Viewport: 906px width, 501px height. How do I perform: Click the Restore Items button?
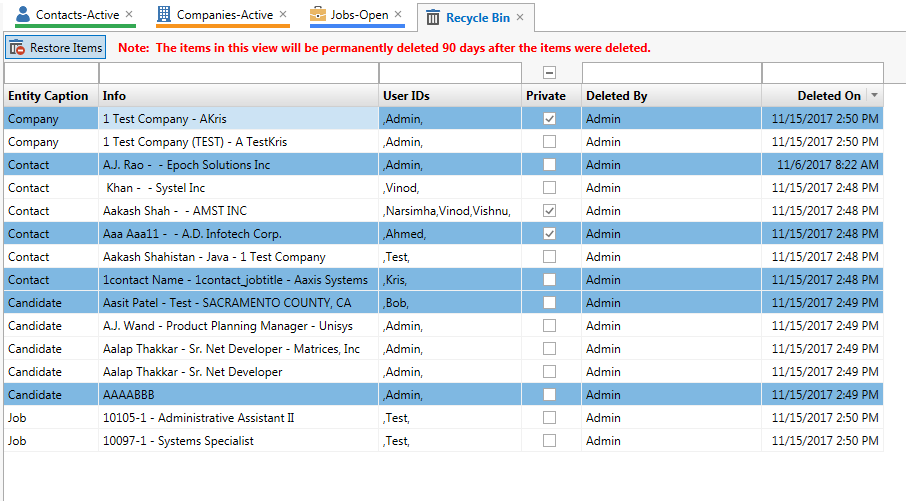click(56, 47)
